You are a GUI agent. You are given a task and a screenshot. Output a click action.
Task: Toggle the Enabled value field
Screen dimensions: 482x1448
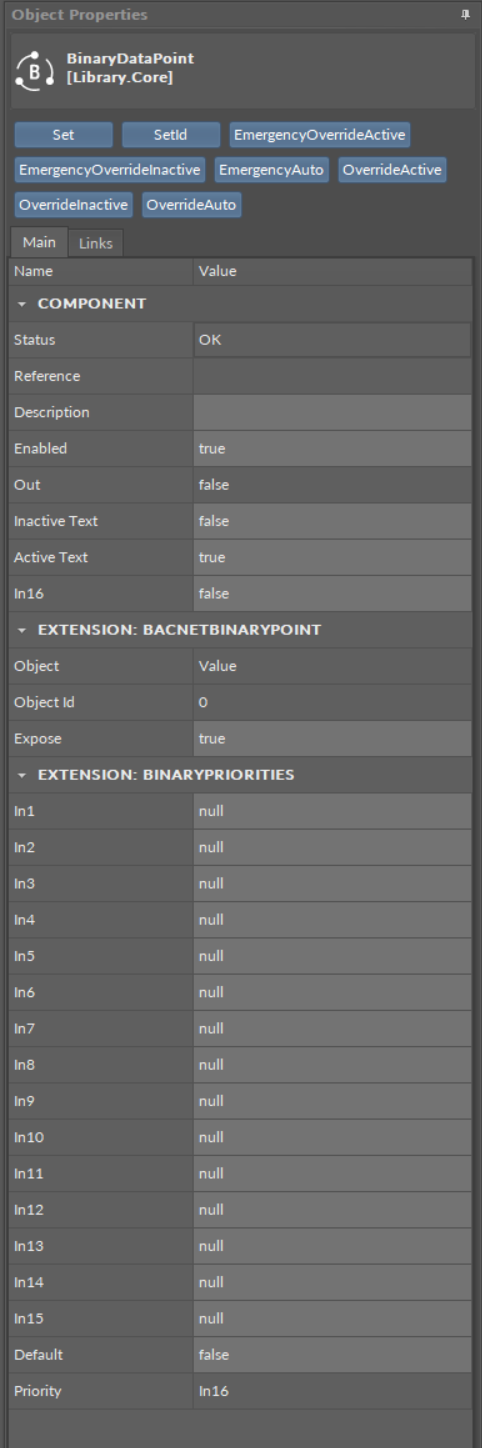point(332,449)
